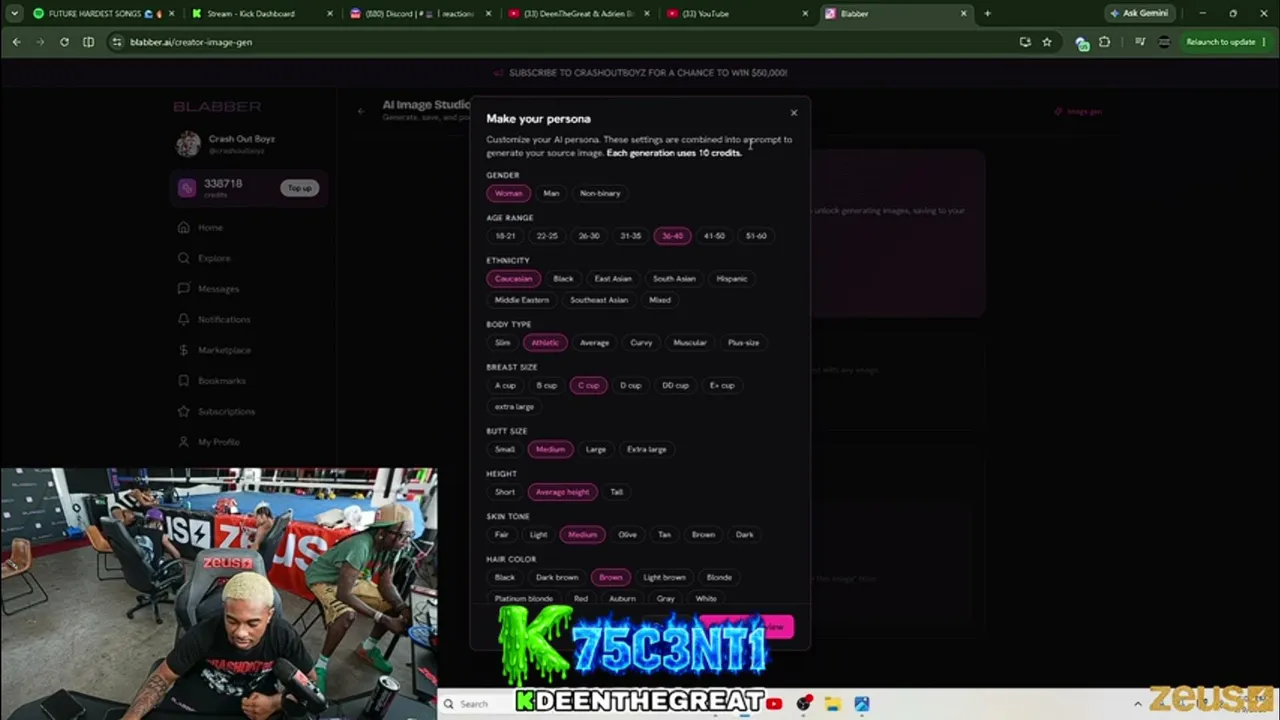1280x720 pixels.
Task: Select Middle Eastern ethnicity chip
Action: pos(522,300)
